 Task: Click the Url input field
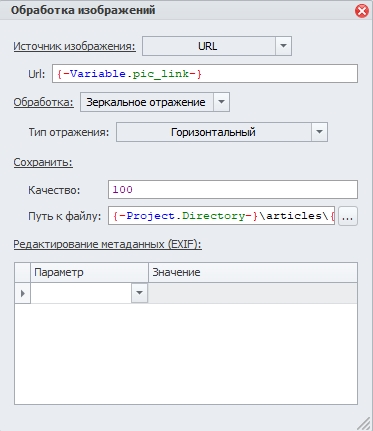tap(205, 74)
